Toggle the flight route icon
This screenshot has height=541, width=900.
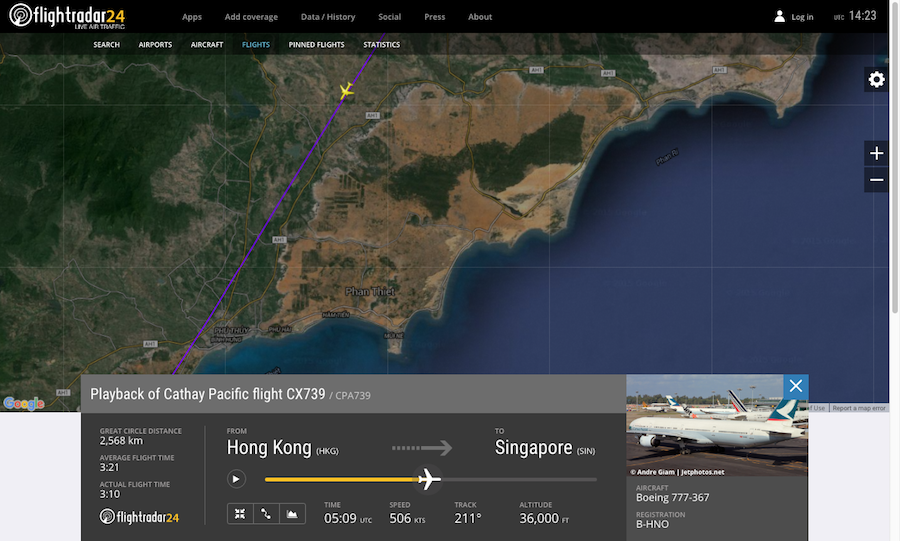coord(266,513)
